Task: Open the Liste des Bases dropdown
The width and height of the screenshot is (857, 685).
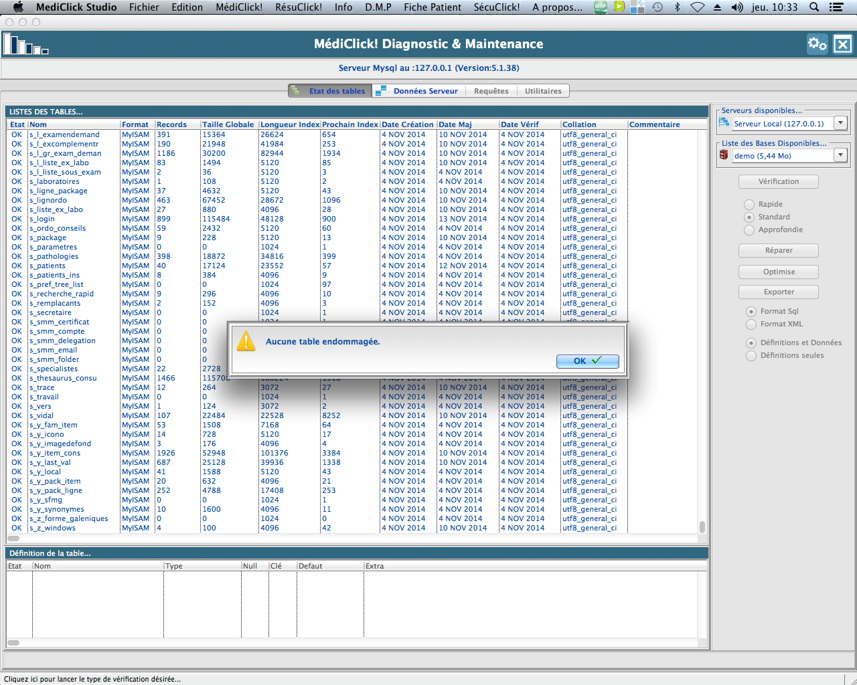Action: point(840,156)
